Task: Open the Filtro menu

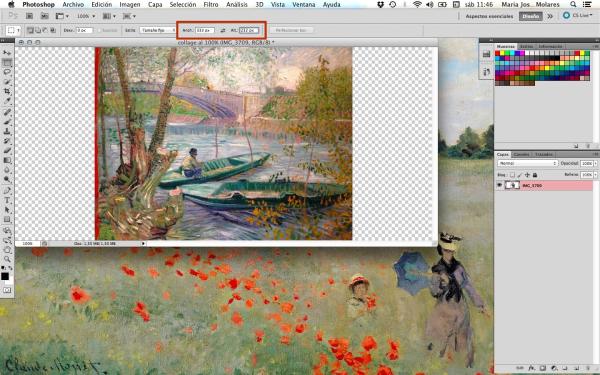Action: [211, 5]
